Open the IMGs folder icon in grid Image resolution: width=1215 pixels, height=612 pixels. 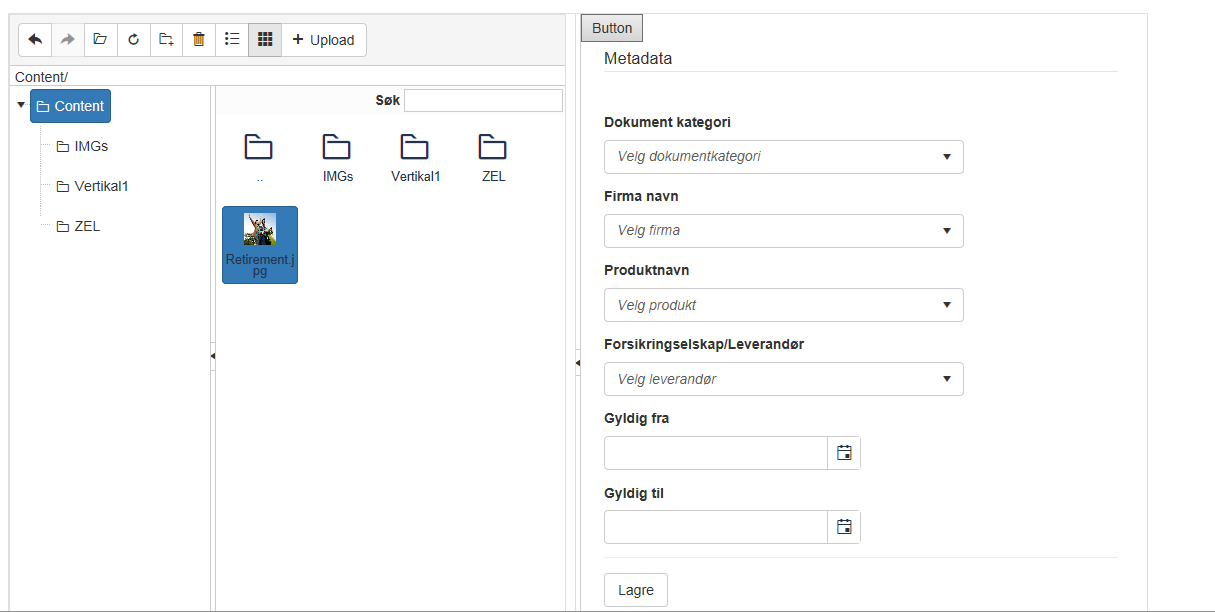(337, 148)
